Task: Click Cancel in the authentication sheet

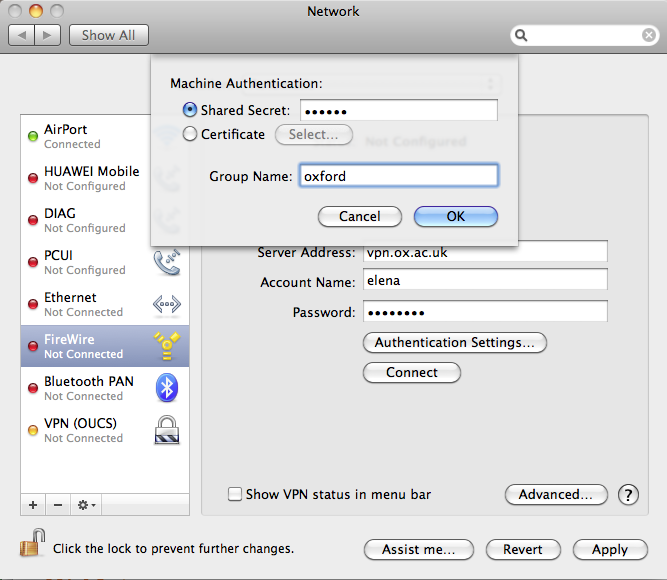Action: click(360, 216)
